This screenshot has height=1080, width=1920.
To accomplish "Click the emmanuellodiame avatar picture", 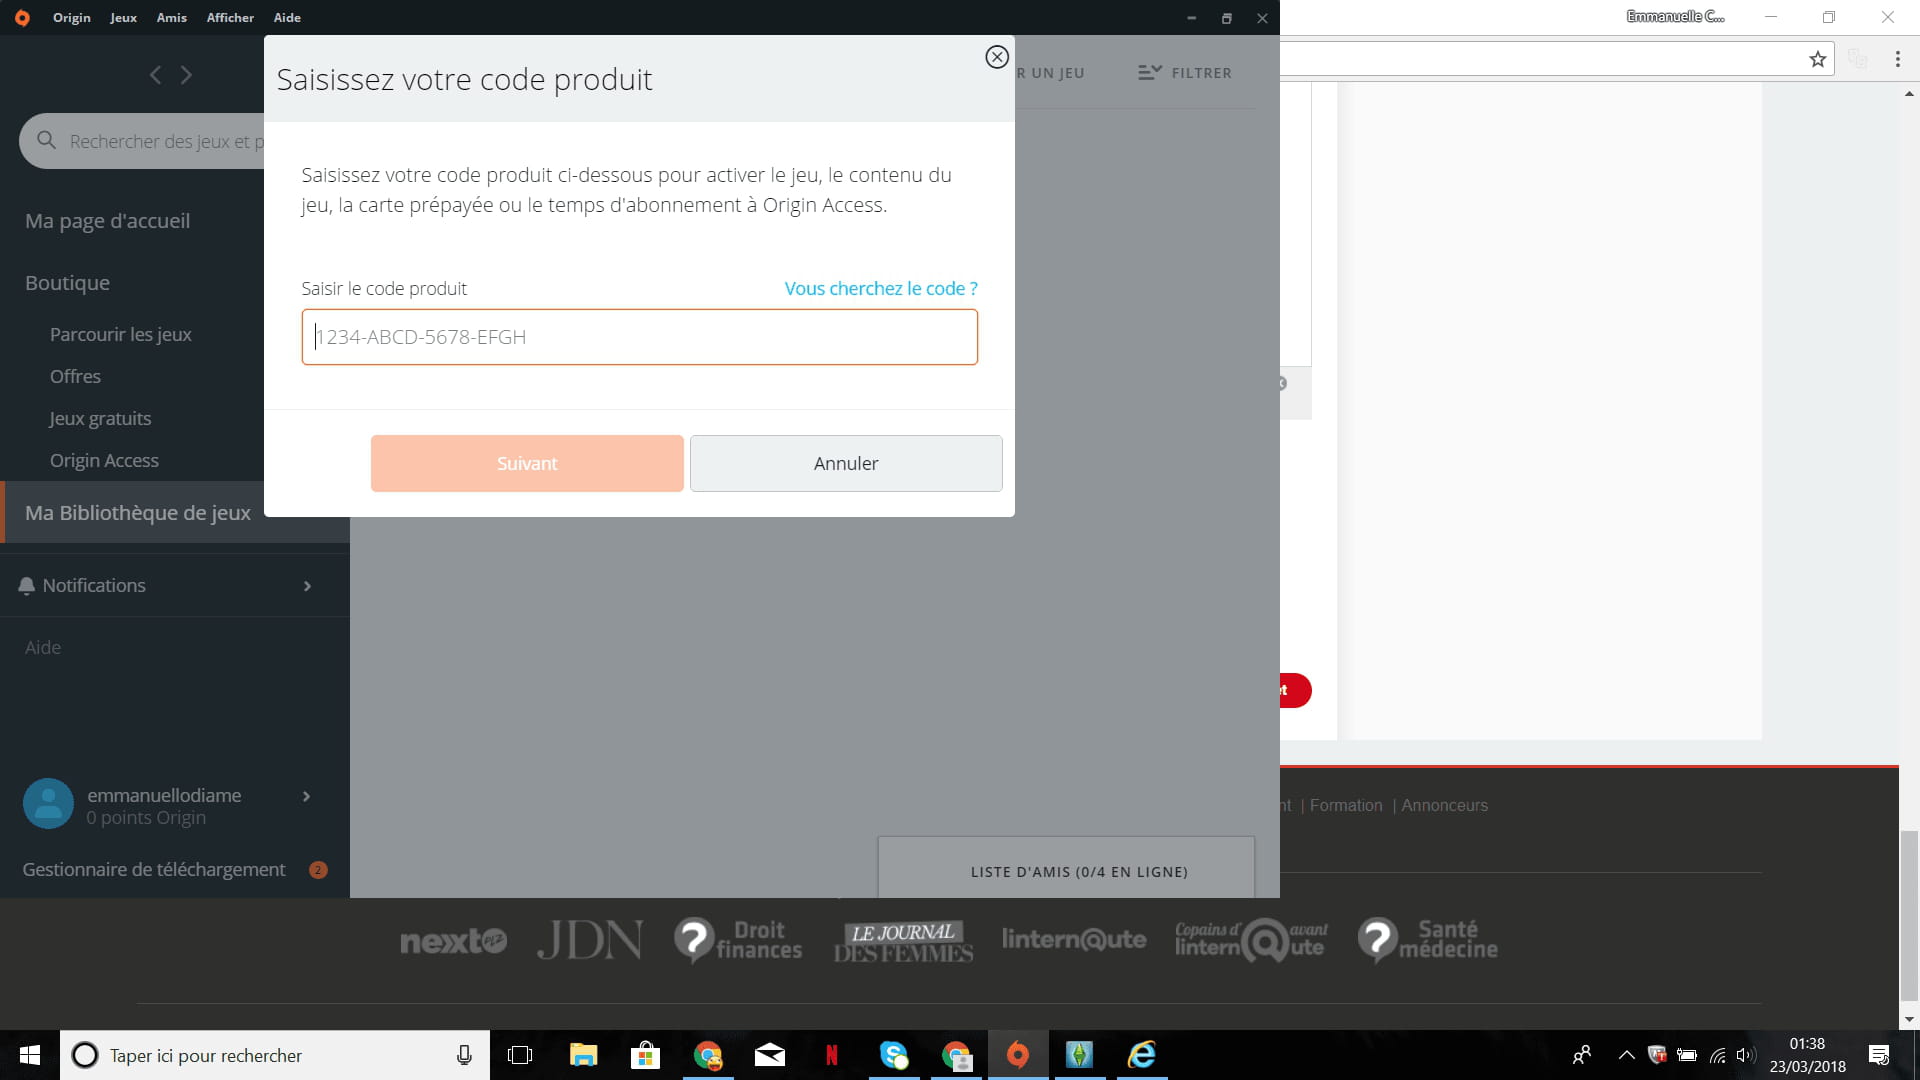I will pos(48,804).
